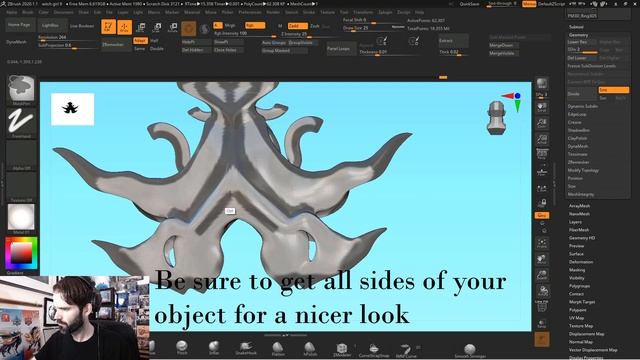
Task: Toggle the Rgb mode button
Action: point(255,25)
